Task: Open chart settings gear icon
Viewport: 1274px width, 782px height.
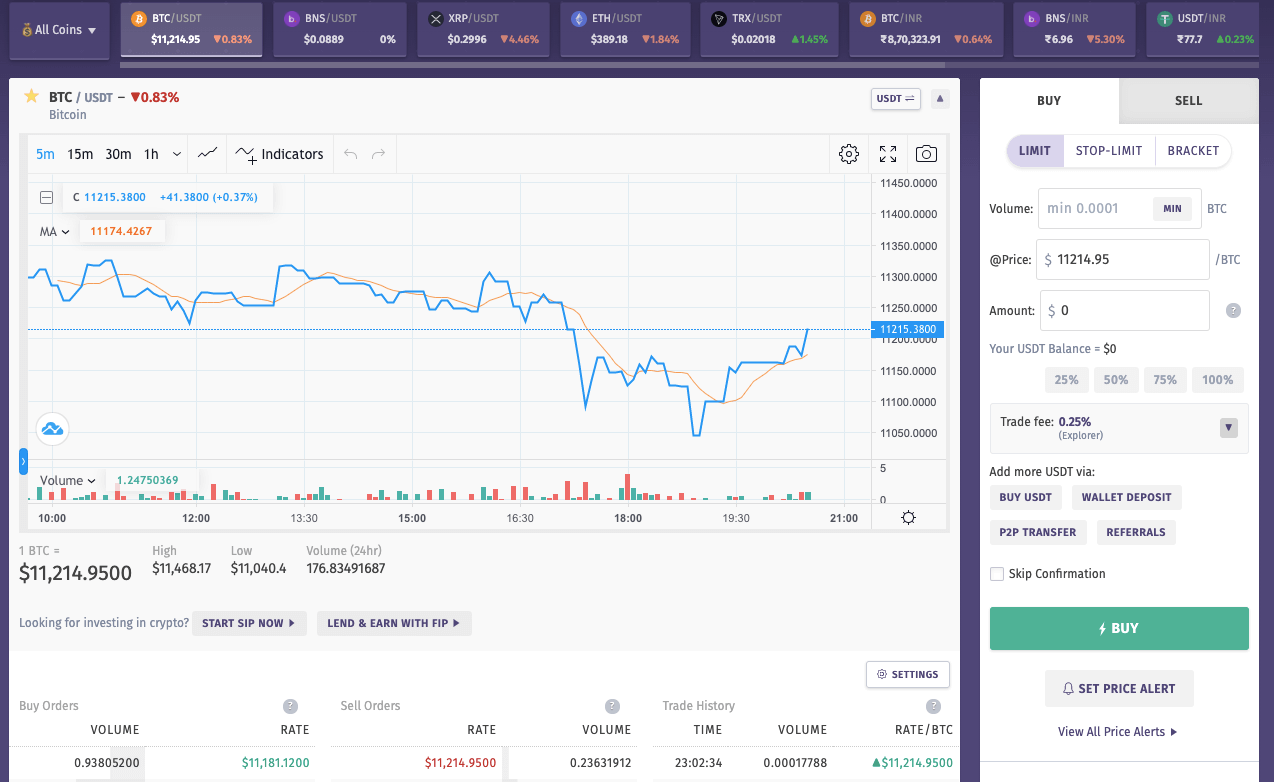Action: pos(849,154)
